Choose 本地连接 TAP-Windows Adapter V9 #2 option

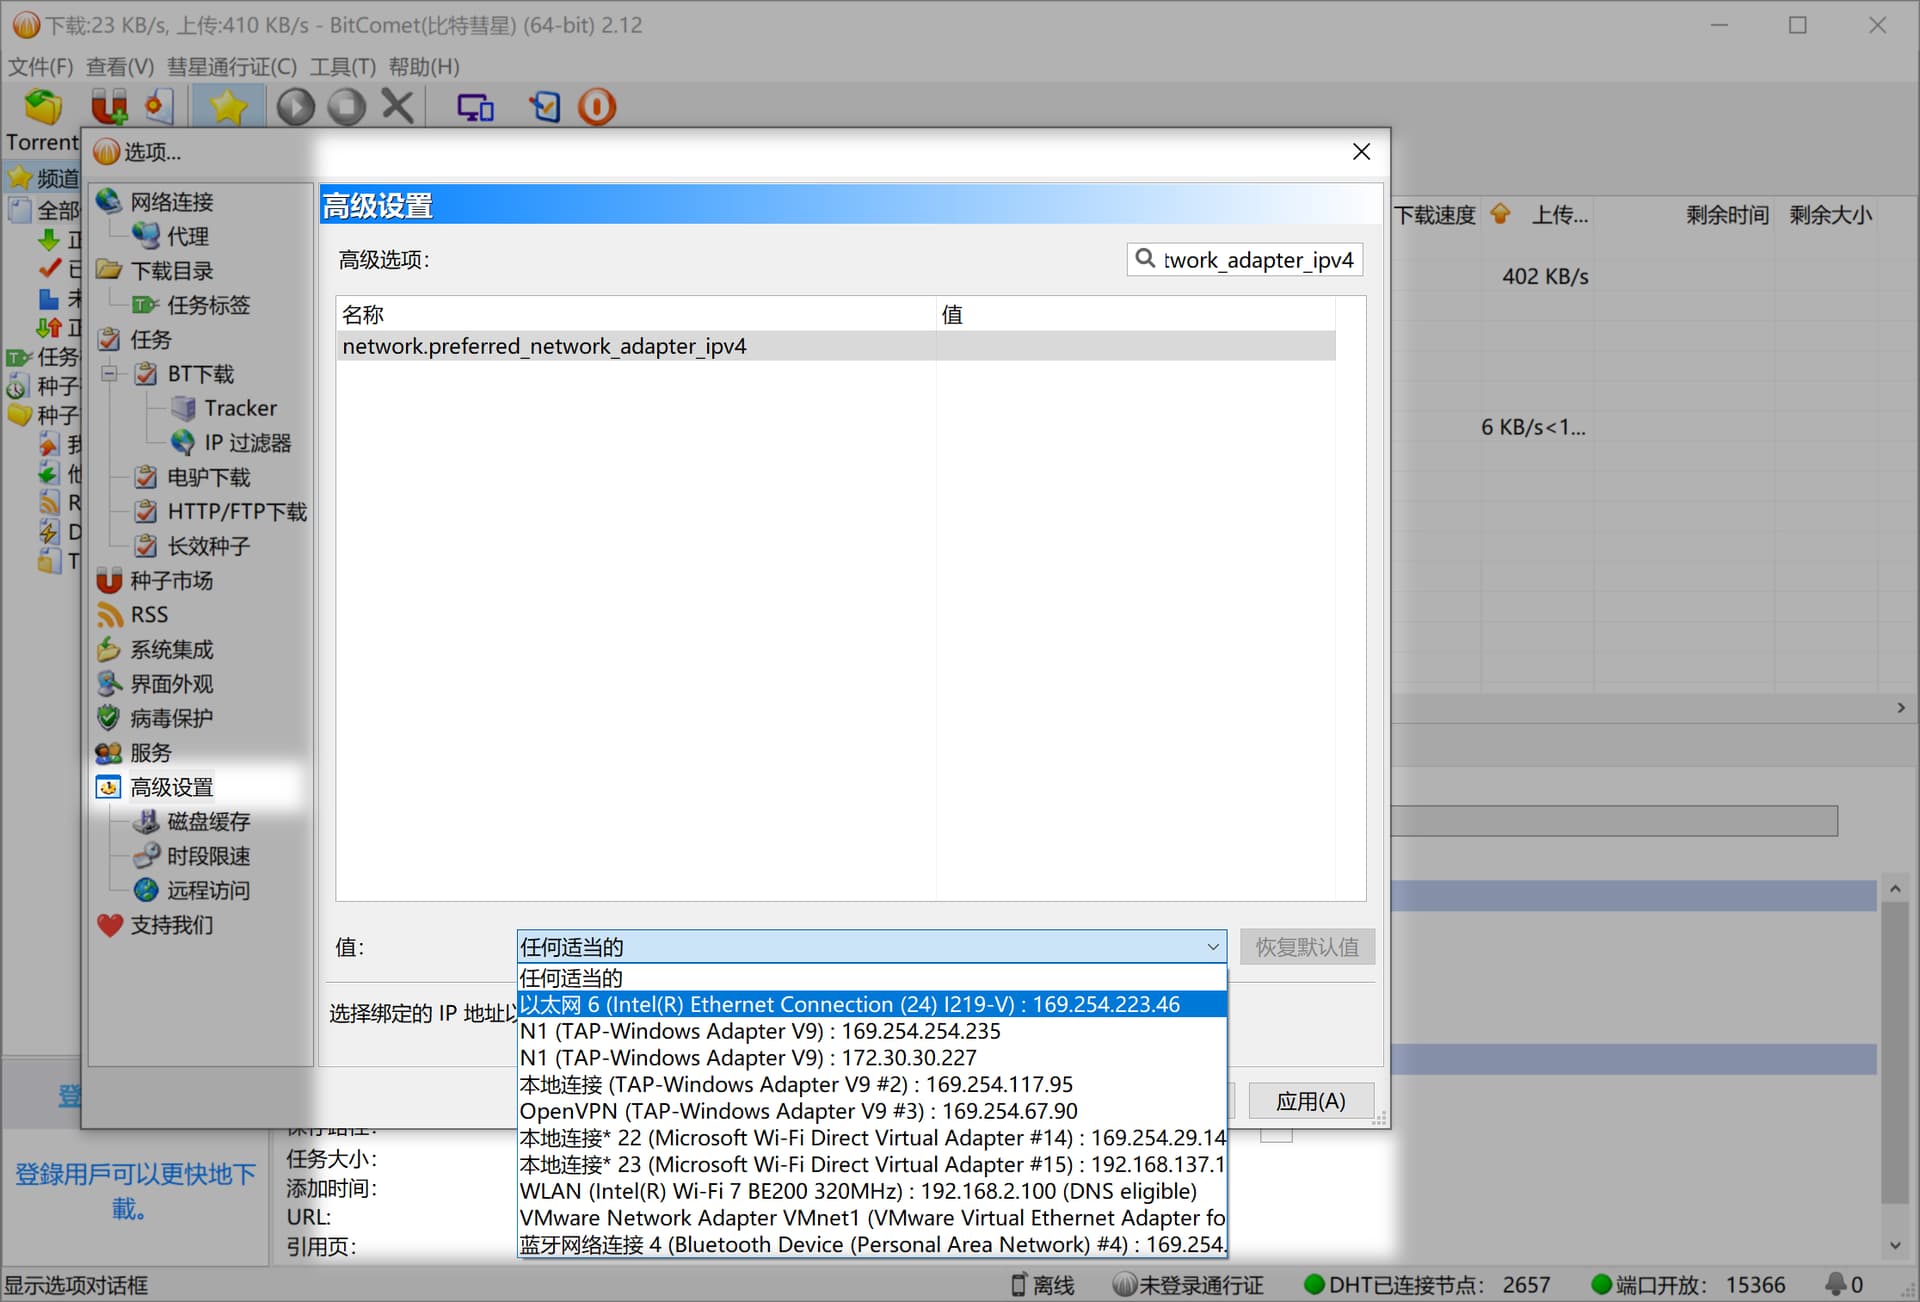[871, 1085]
